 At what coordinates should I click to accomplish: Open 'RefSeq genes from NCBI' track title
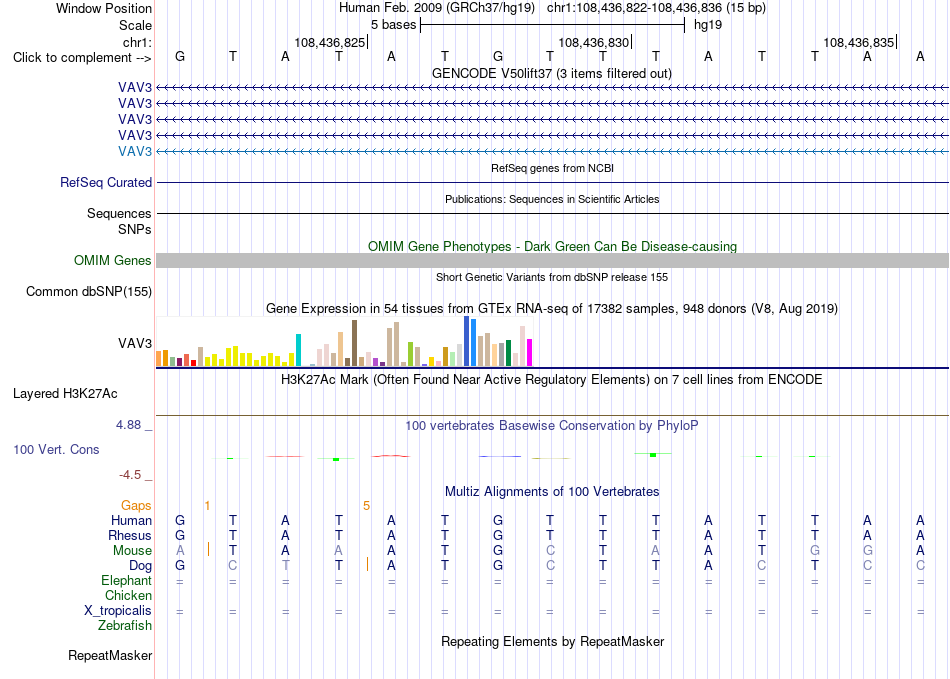click(x=552, y=168)
